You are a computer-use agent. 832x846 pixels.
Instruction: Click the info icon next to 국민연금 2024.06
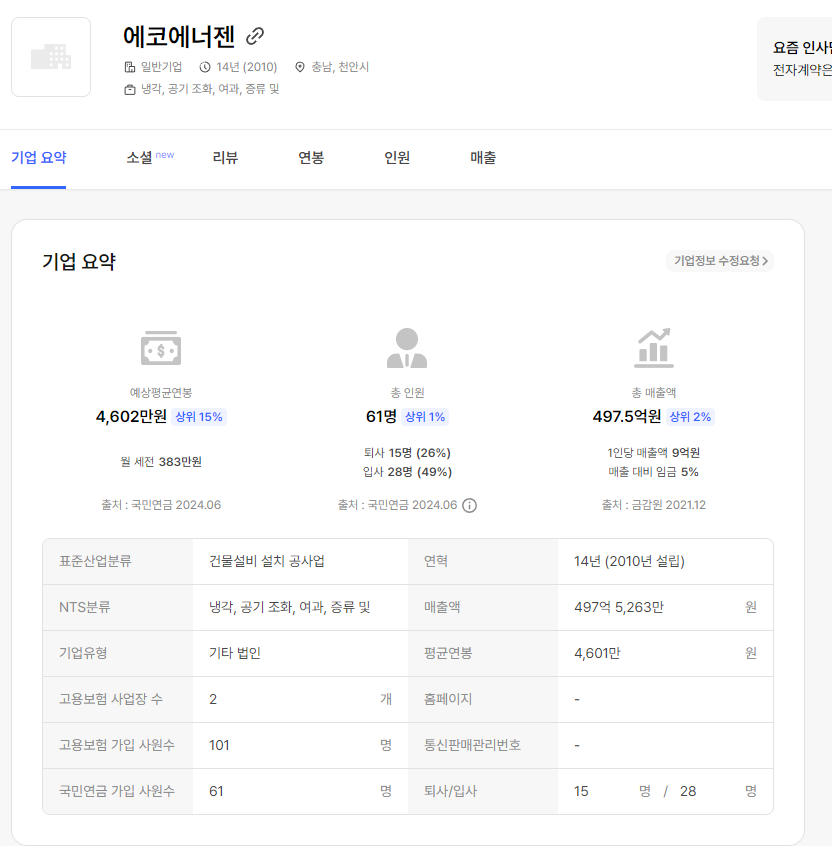[x=469, y=506]
